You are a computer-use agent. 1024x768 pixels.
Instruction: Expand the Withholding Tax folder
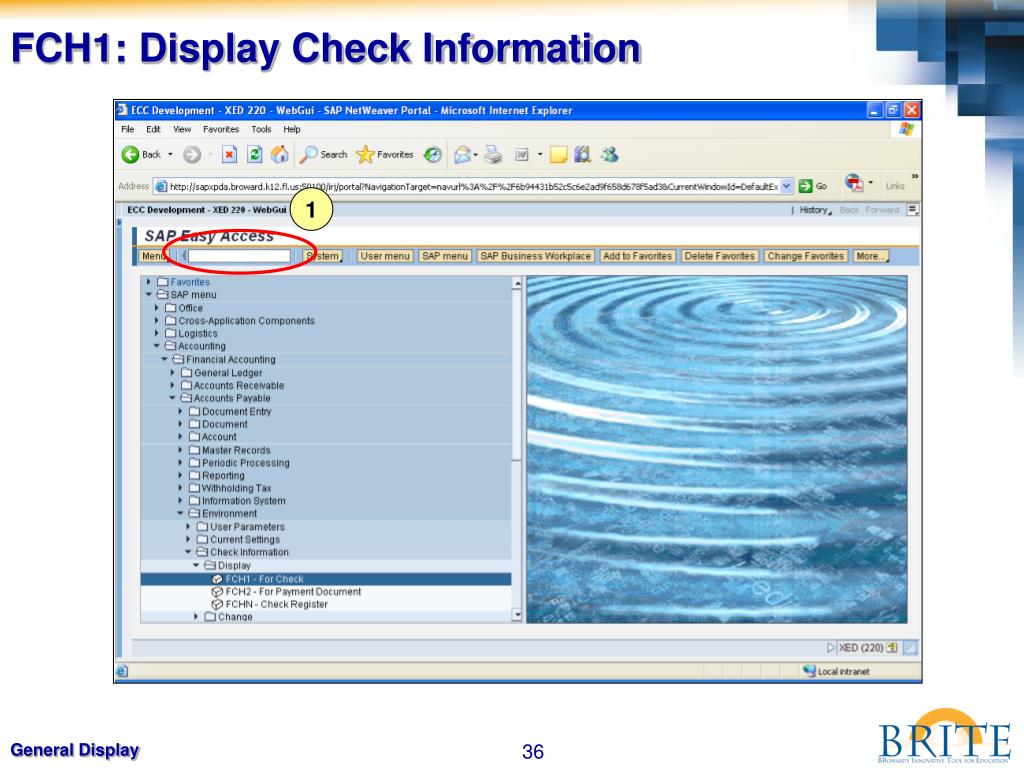click(x=180, y=488)
